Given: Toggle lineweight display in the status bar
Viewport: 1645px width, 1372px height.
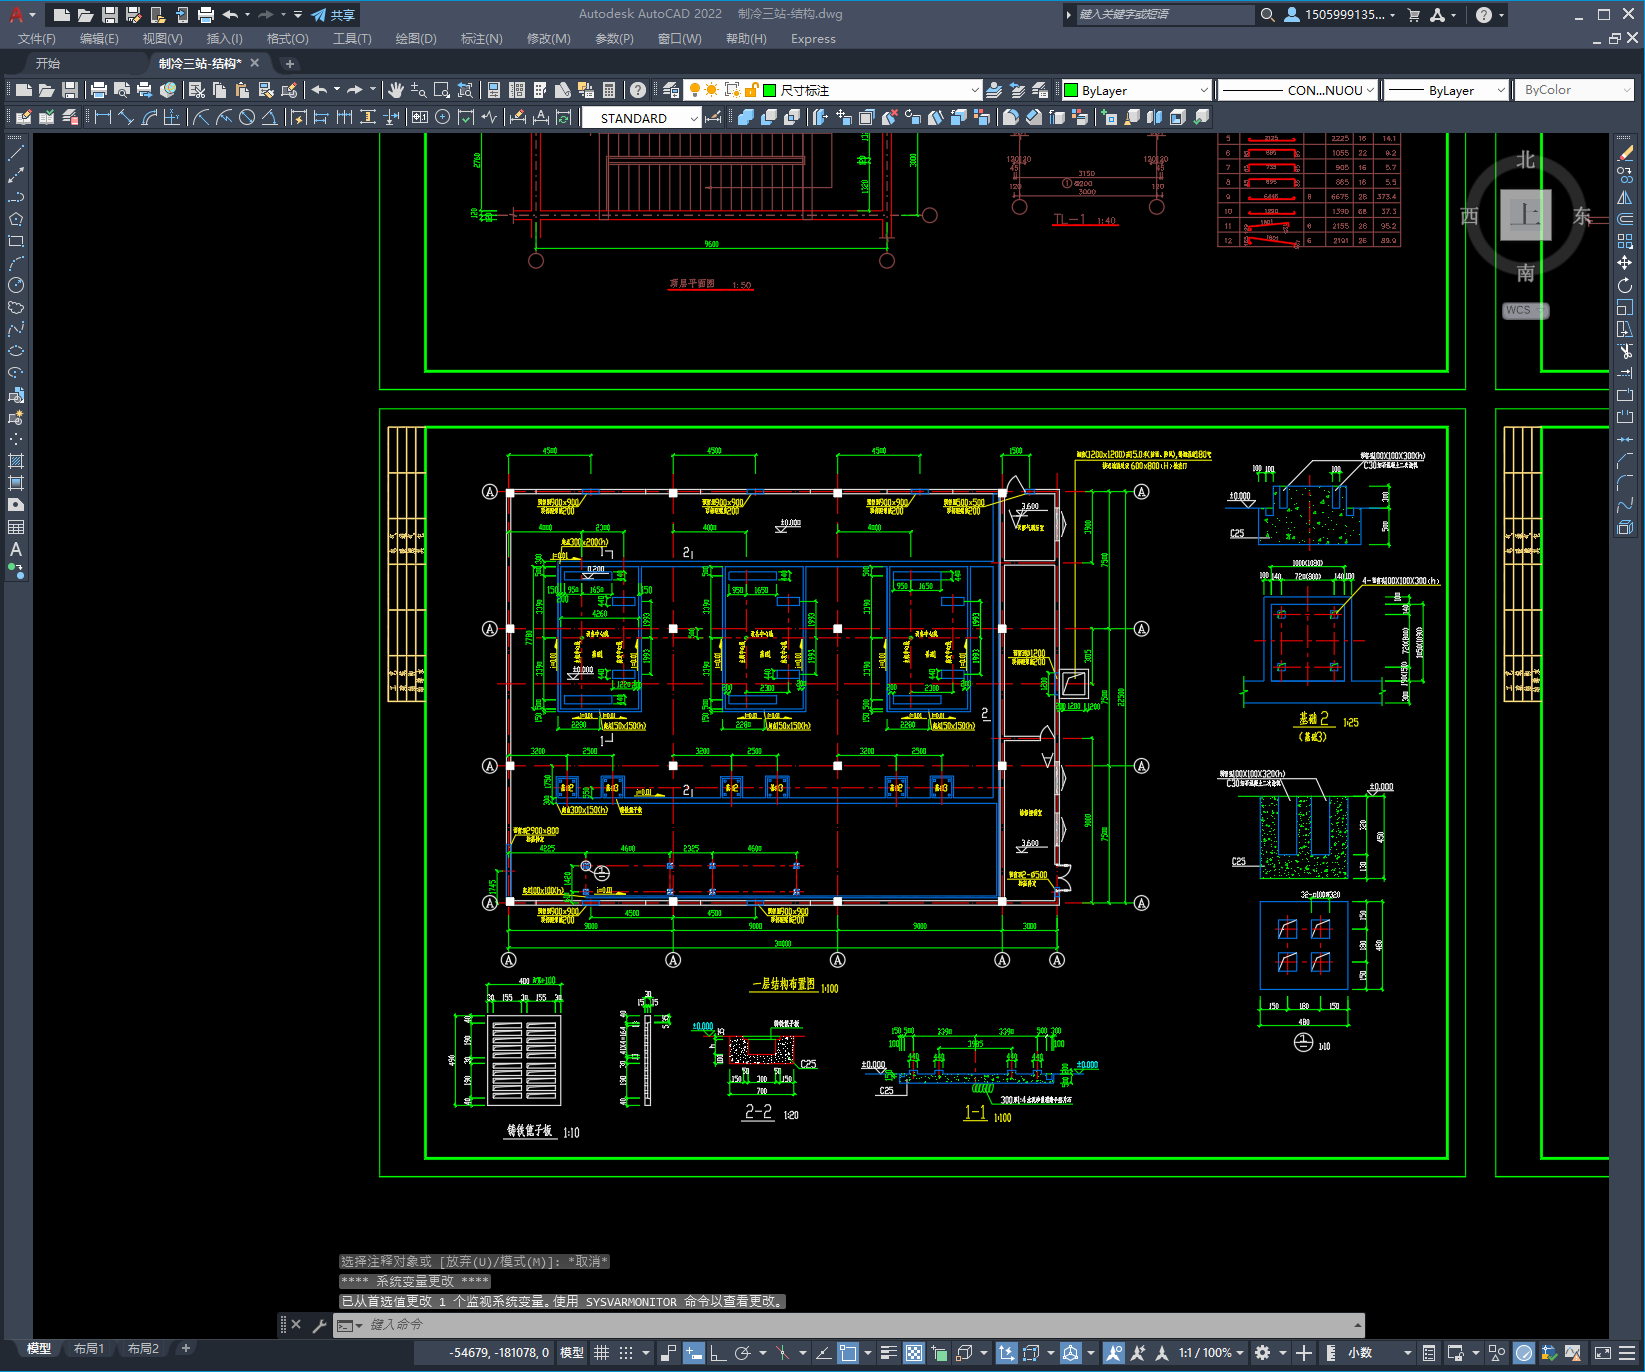Looking at the screenshot, I should [888, 1353].
